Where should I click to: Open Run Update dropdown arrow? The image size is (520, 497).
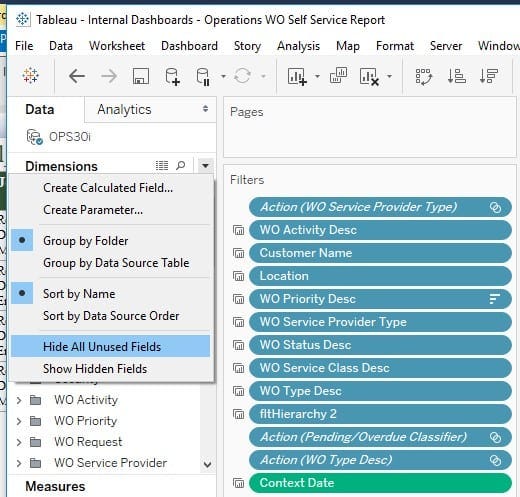[x=263, y=76]
